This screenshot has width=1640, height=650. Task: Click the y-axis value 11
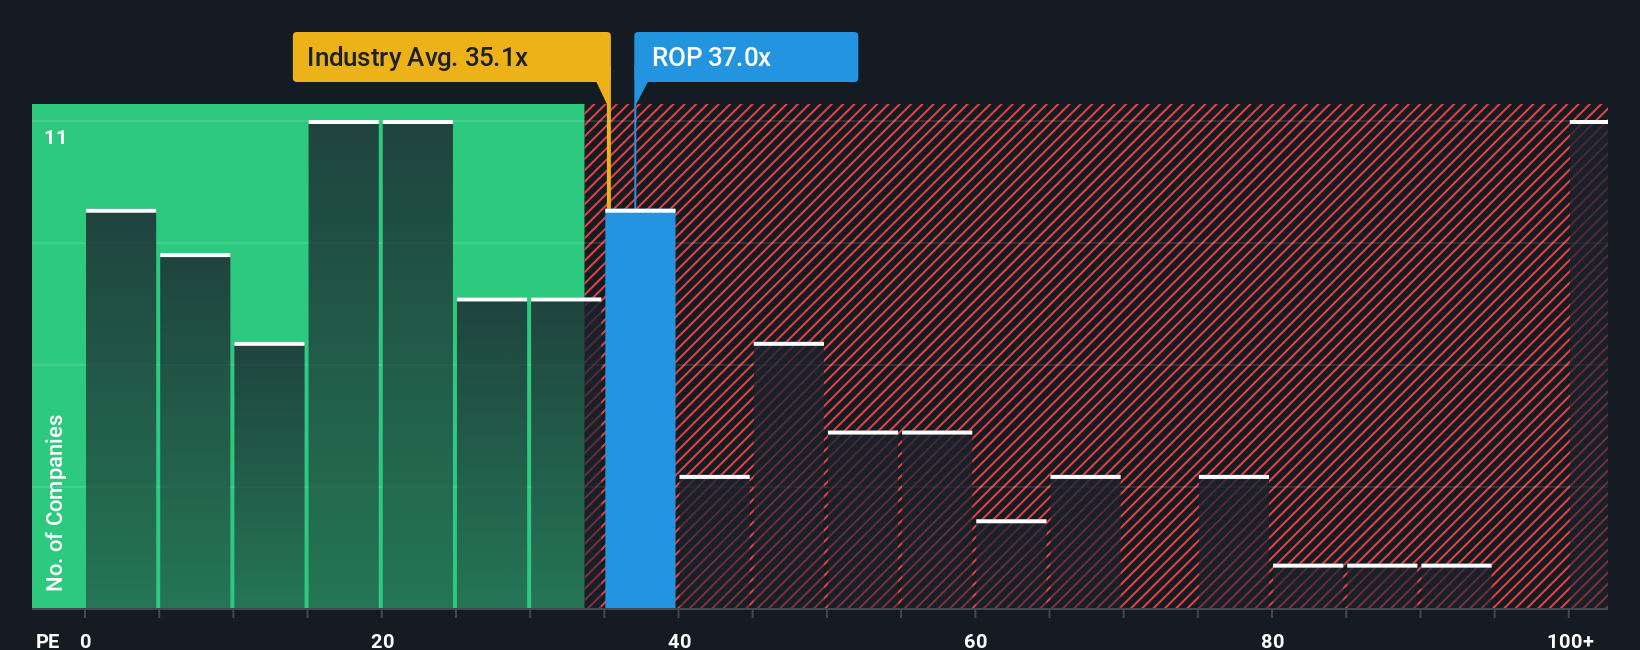tap(55, 138)
